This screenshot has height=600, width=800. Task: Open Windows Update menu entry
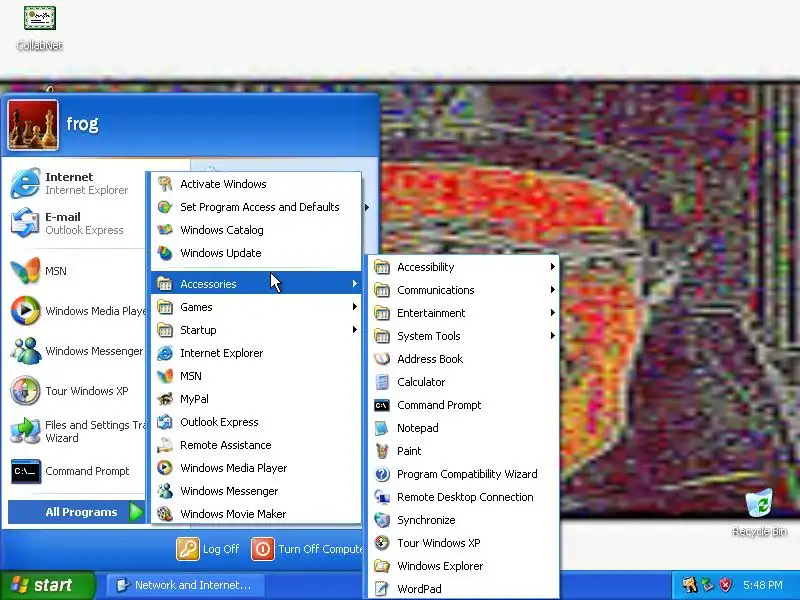pos(256,253)
